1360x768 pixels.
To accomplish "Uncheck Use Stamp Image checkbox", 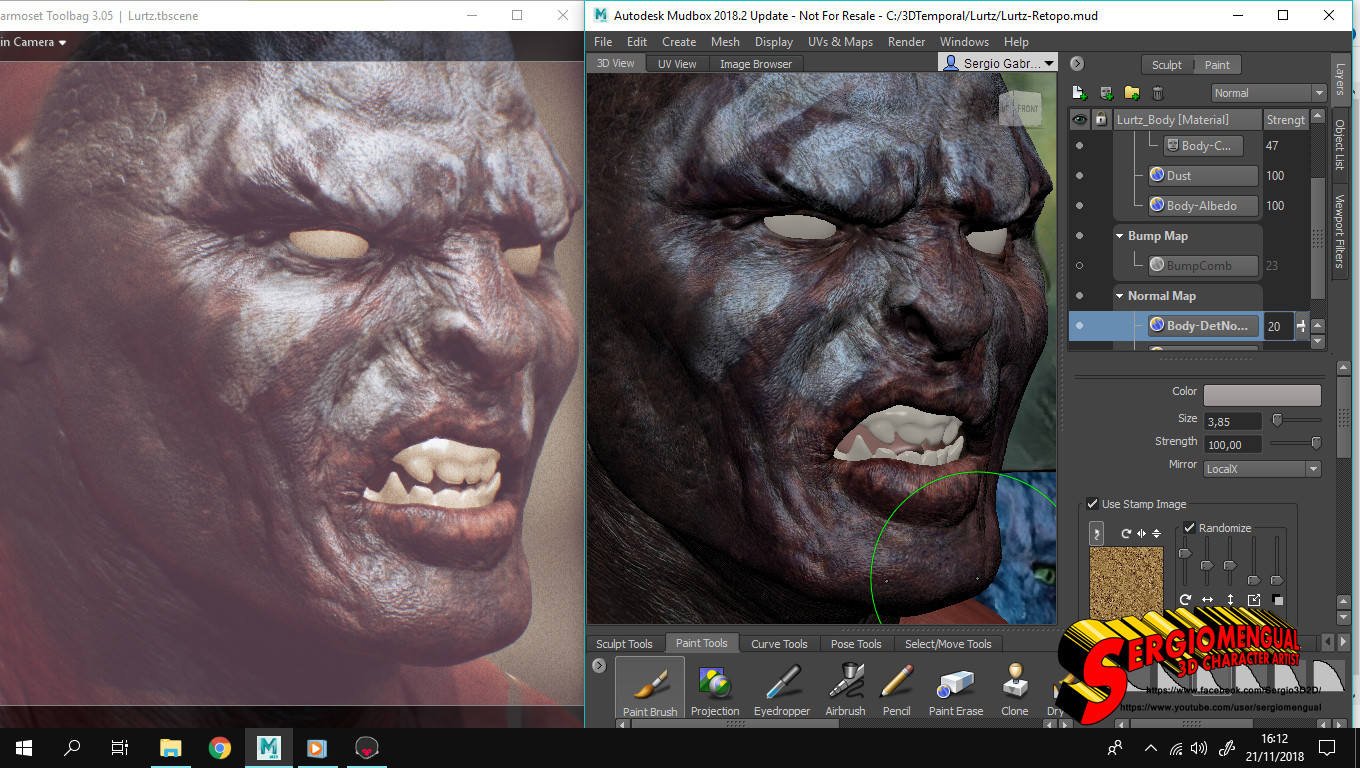I will pos(1093,504).
